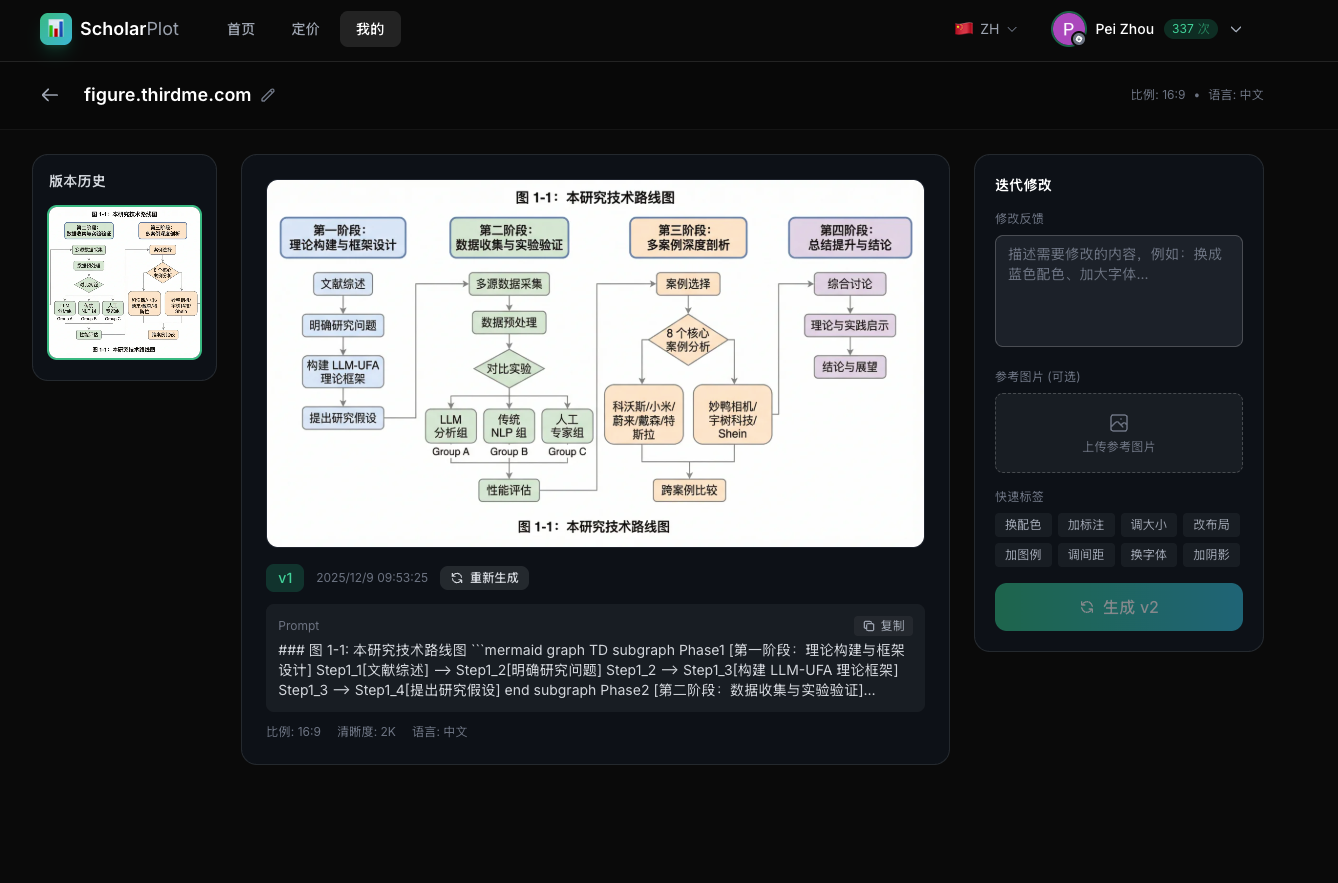This screenshot has height=883, width=1338.
Task: Click the ScholarPlot logo icon
Action: pyautogui.click(x=56, y=29)
